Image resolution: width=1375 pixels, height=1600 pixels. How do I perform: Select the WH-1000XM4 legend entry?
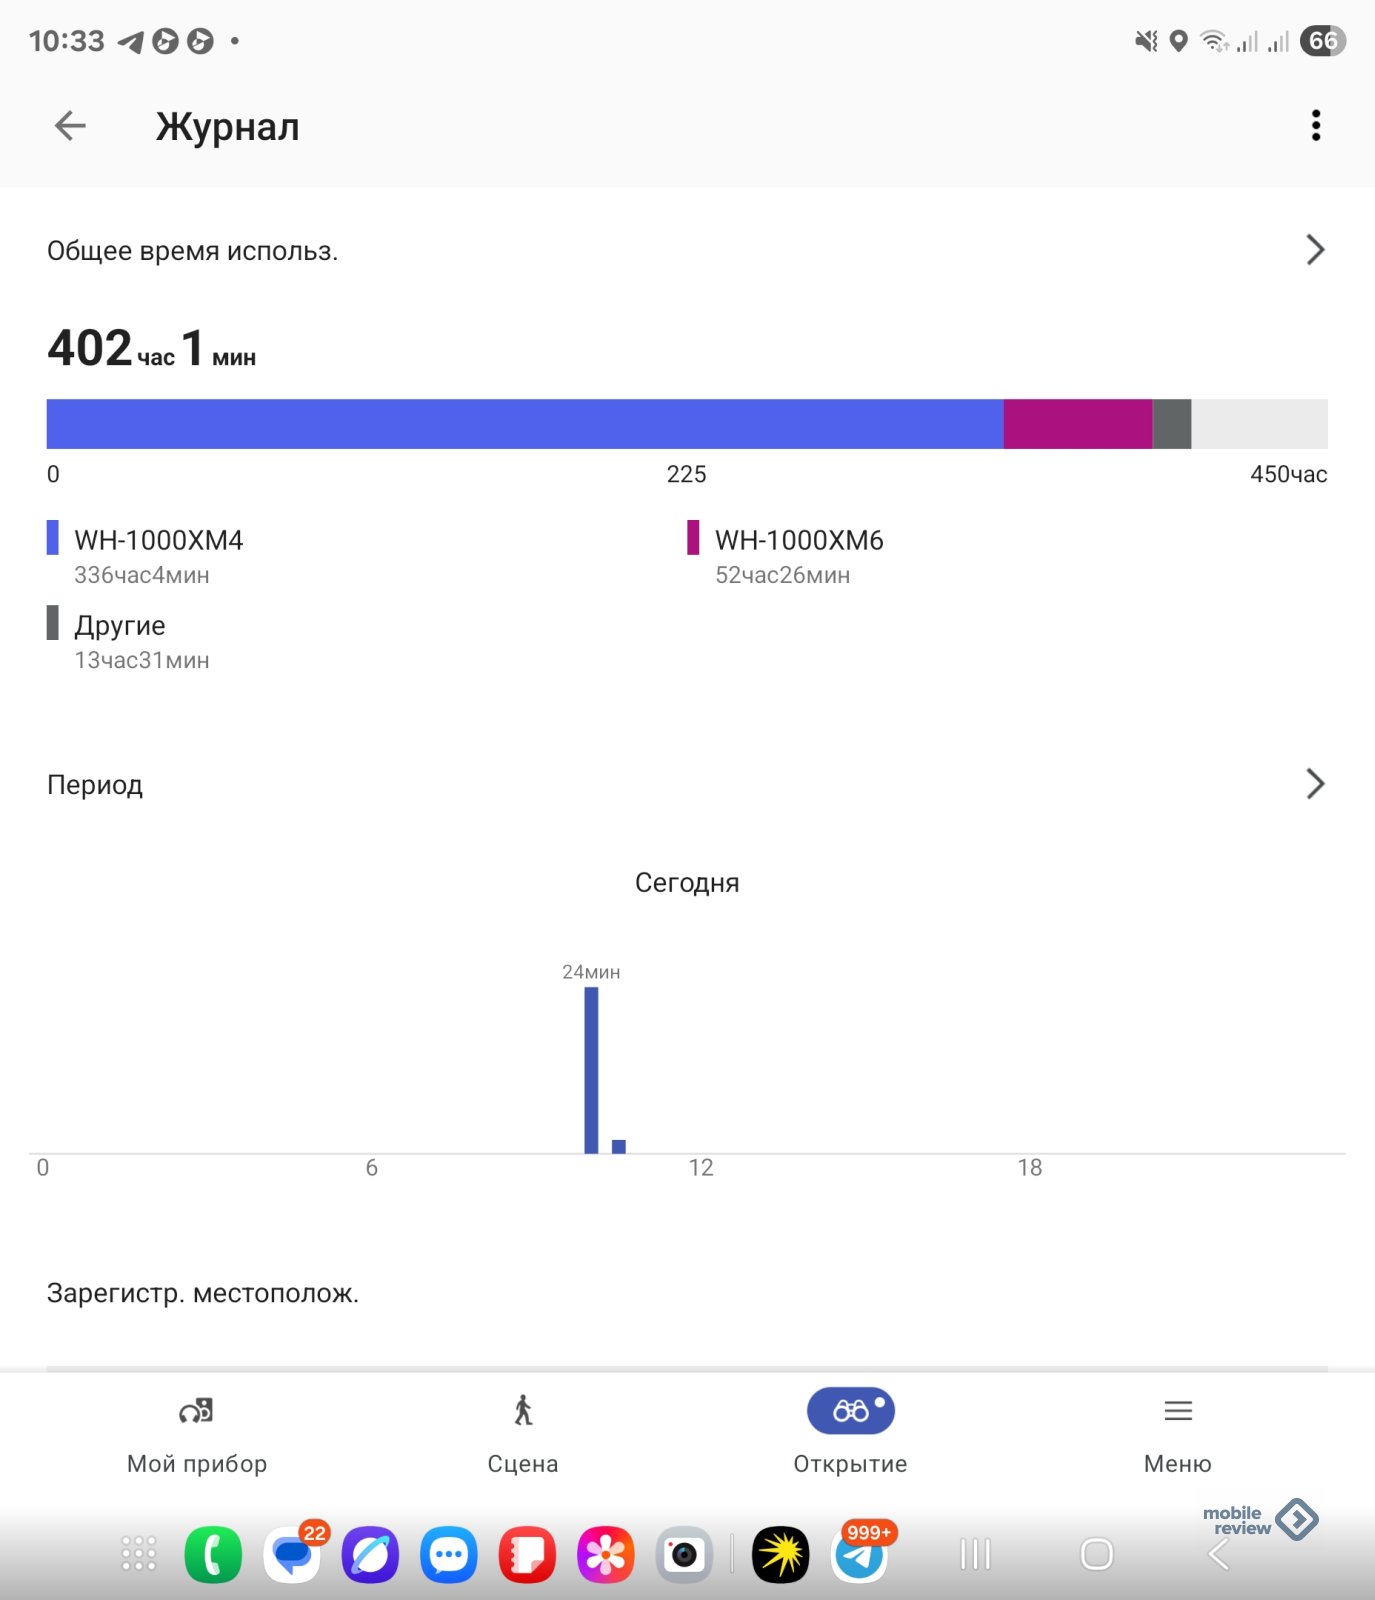click(x=158, y=541)
